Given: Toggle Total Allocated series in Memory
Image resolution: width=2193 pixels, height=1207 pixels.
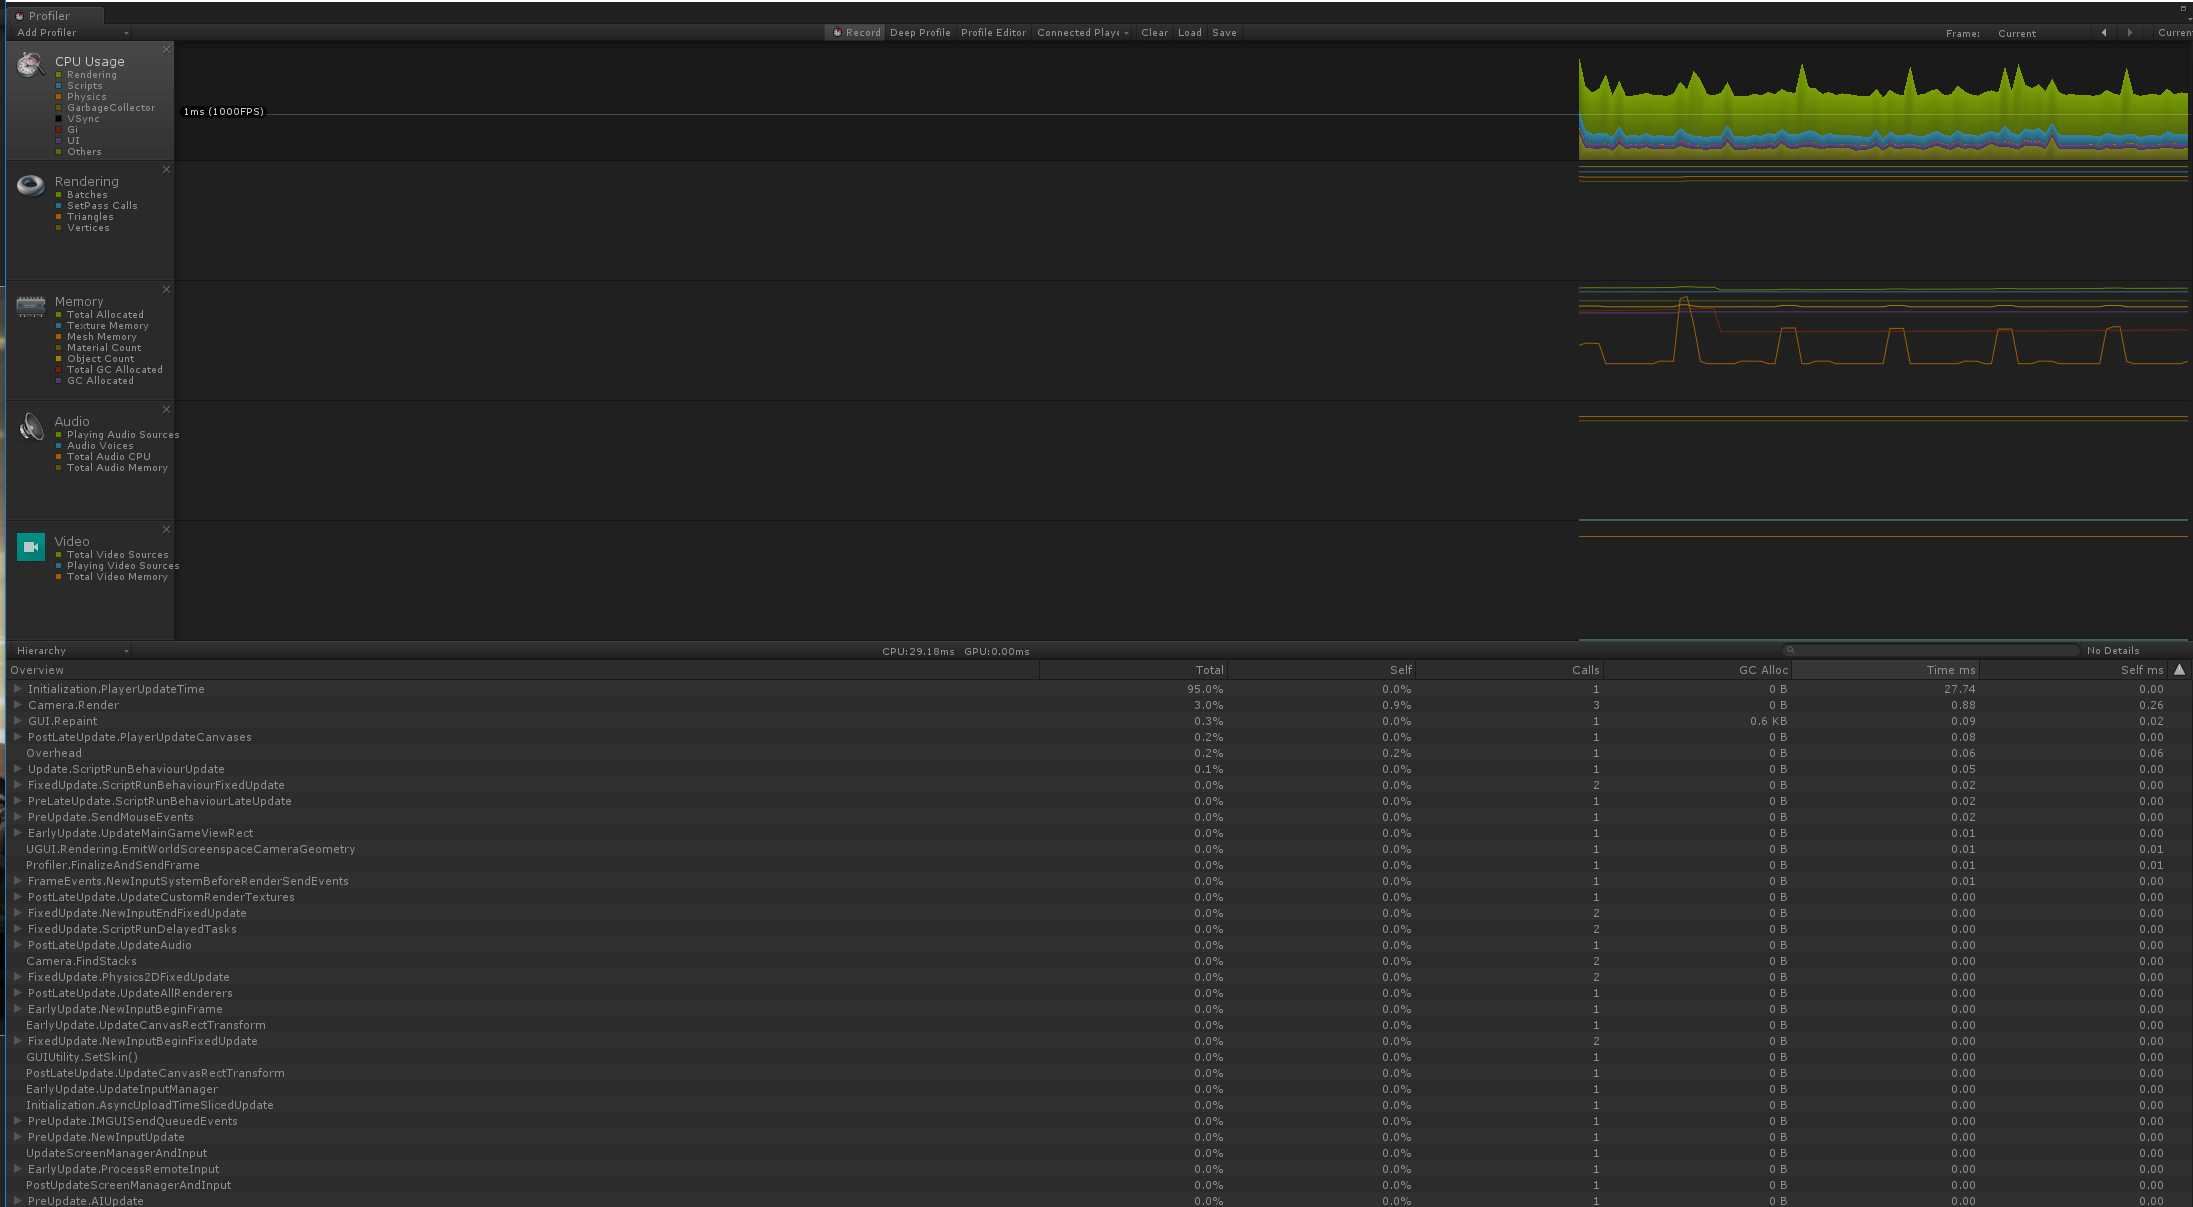Looking at the screenshot, I should 99,315.
